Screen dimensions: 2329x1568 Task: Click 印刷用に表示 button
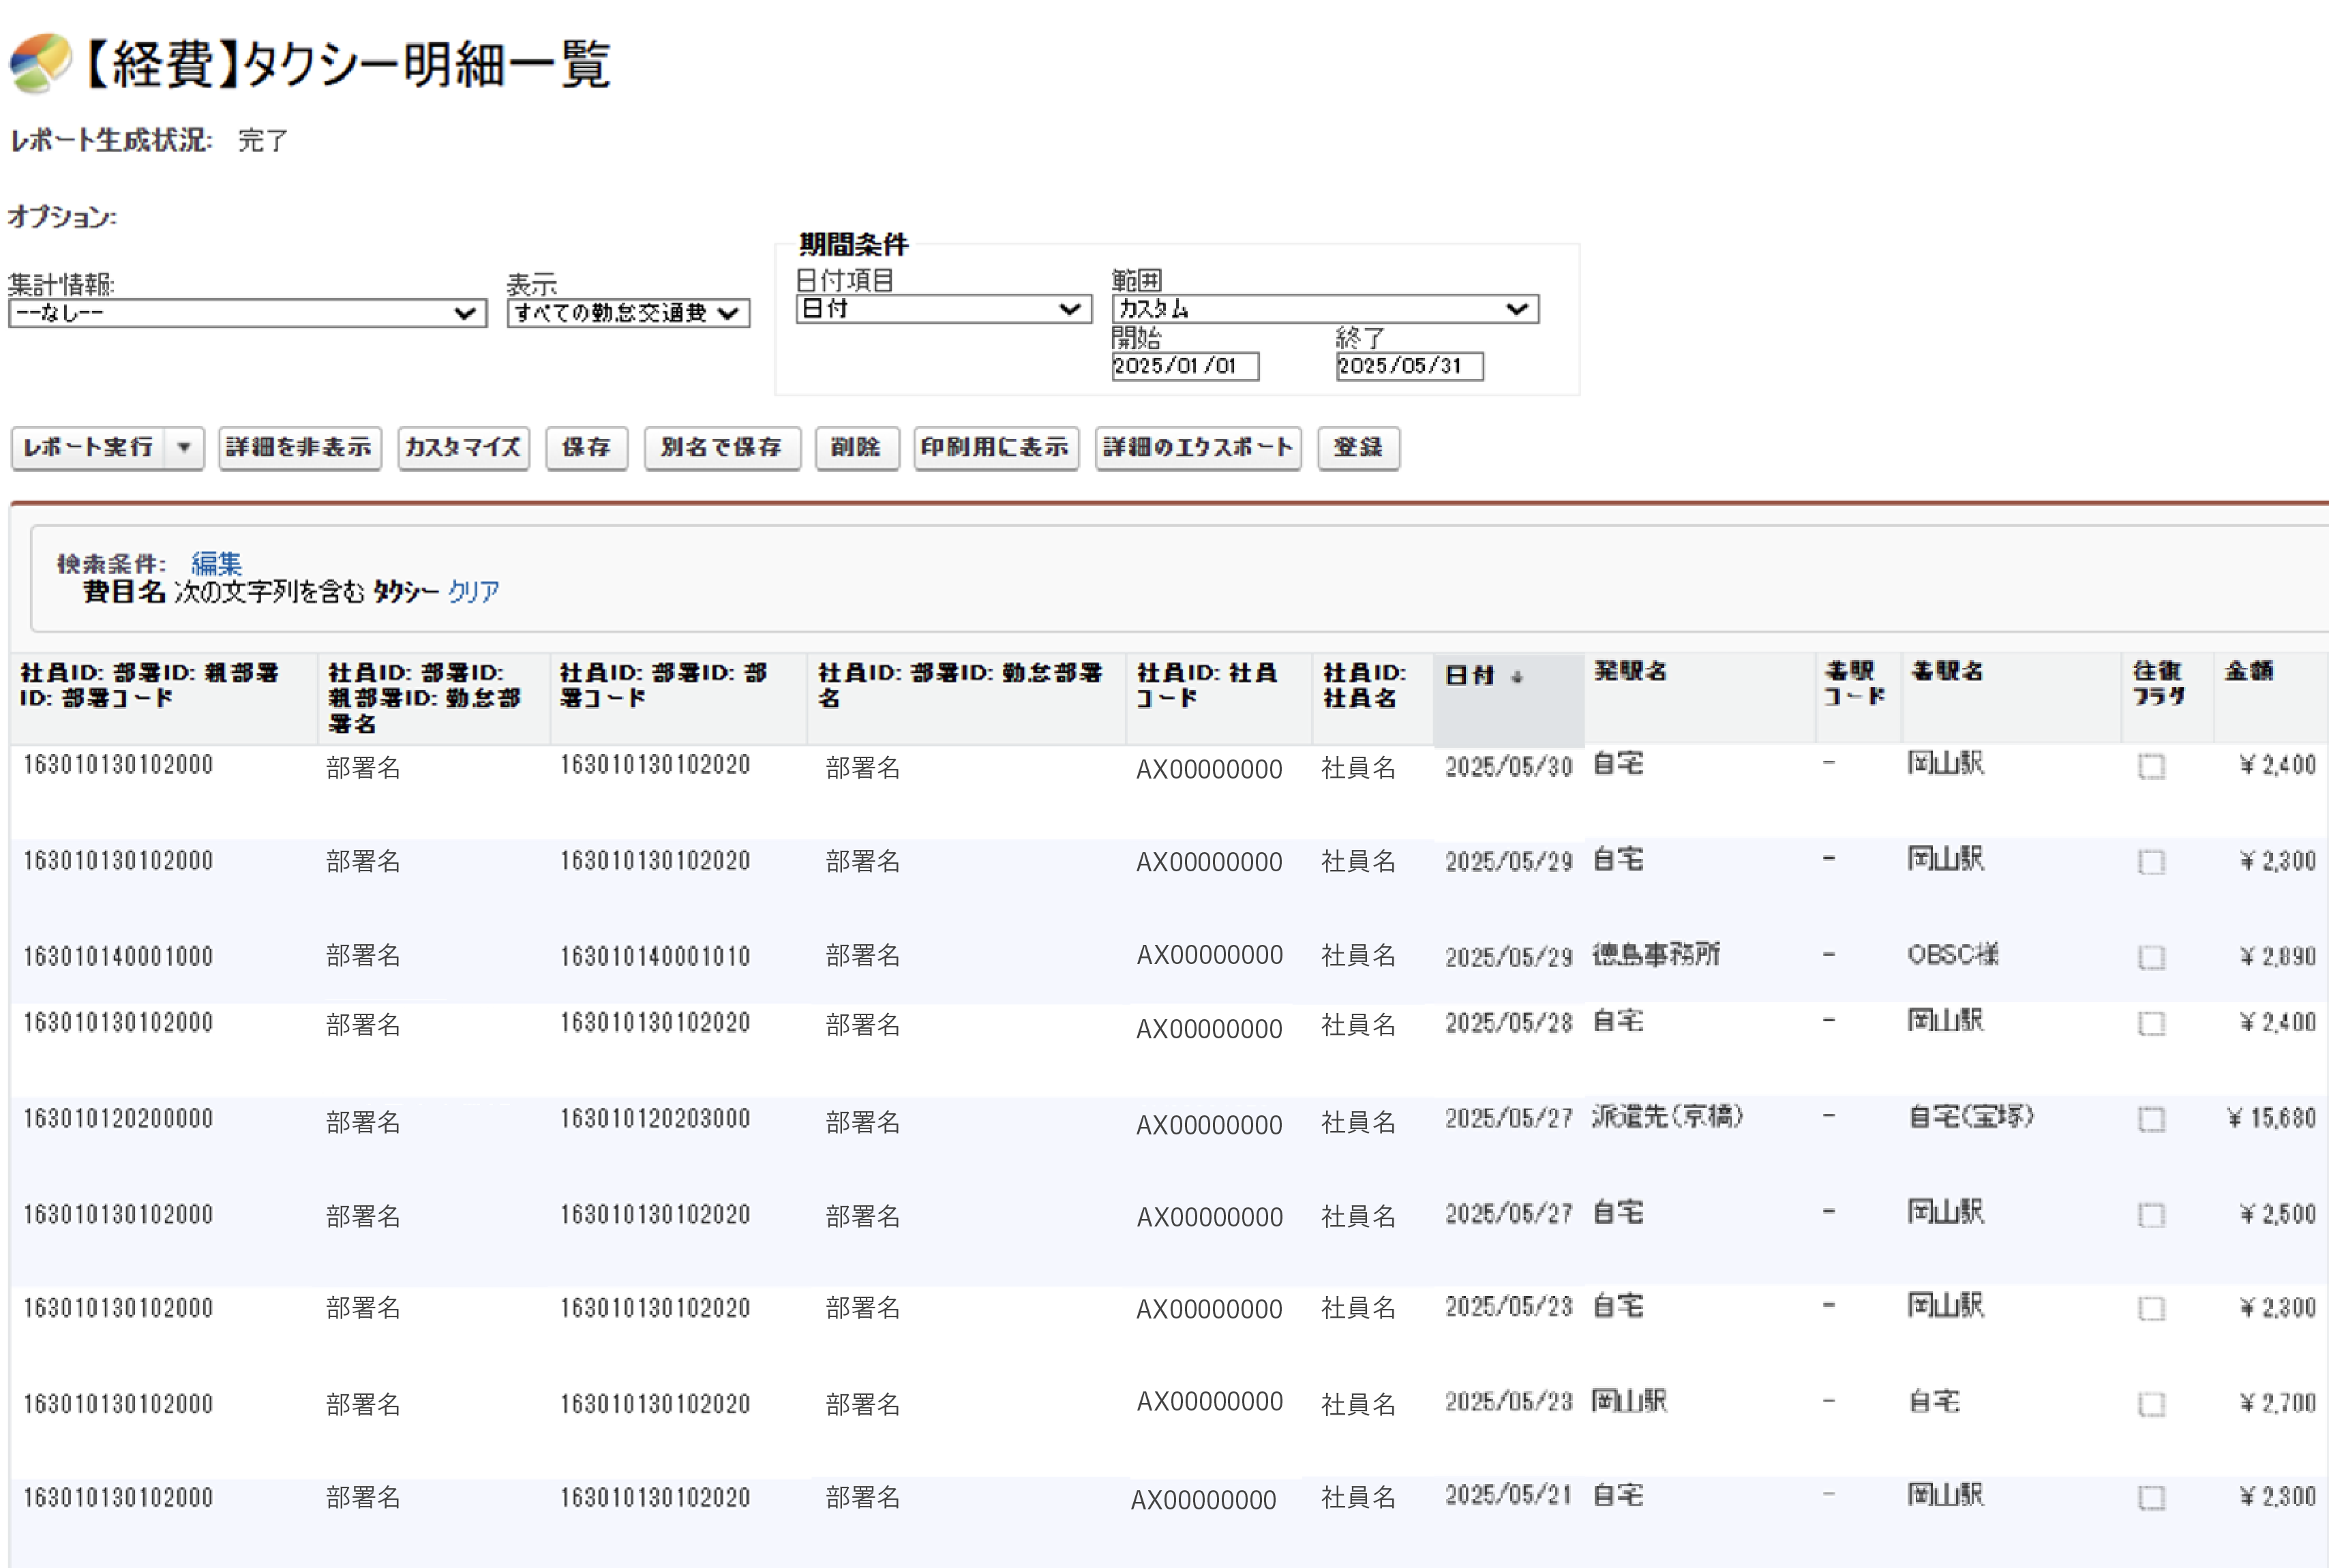point(995,447)
